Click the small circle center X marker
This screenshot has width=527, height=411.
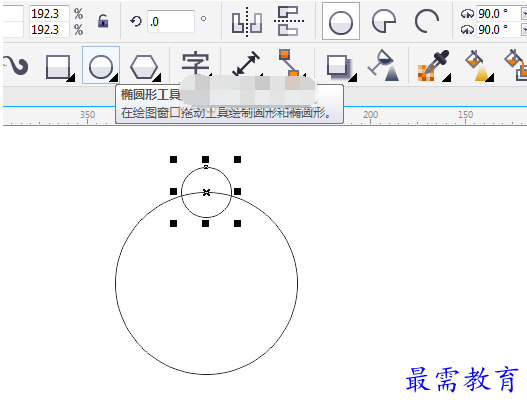206,192
